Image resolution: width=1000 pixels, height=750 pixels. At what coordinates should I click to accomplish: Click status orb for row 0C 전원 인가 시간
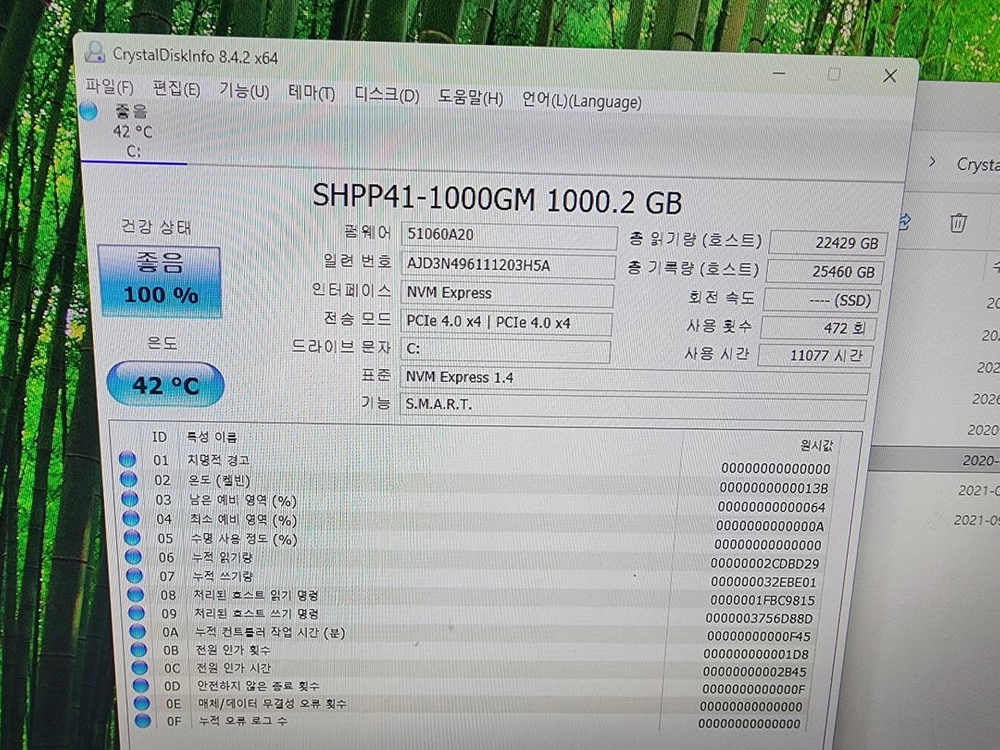140,668
